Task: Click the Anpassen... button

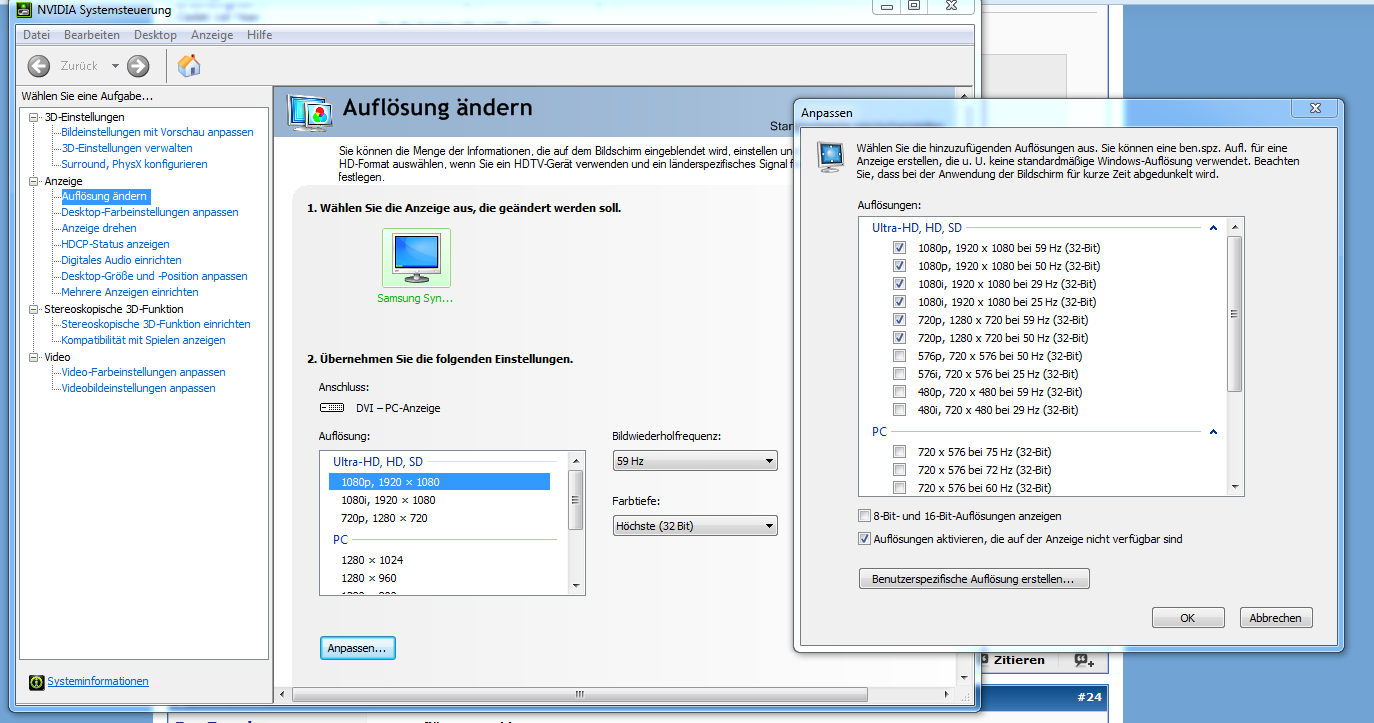Action: pos(358,648)
